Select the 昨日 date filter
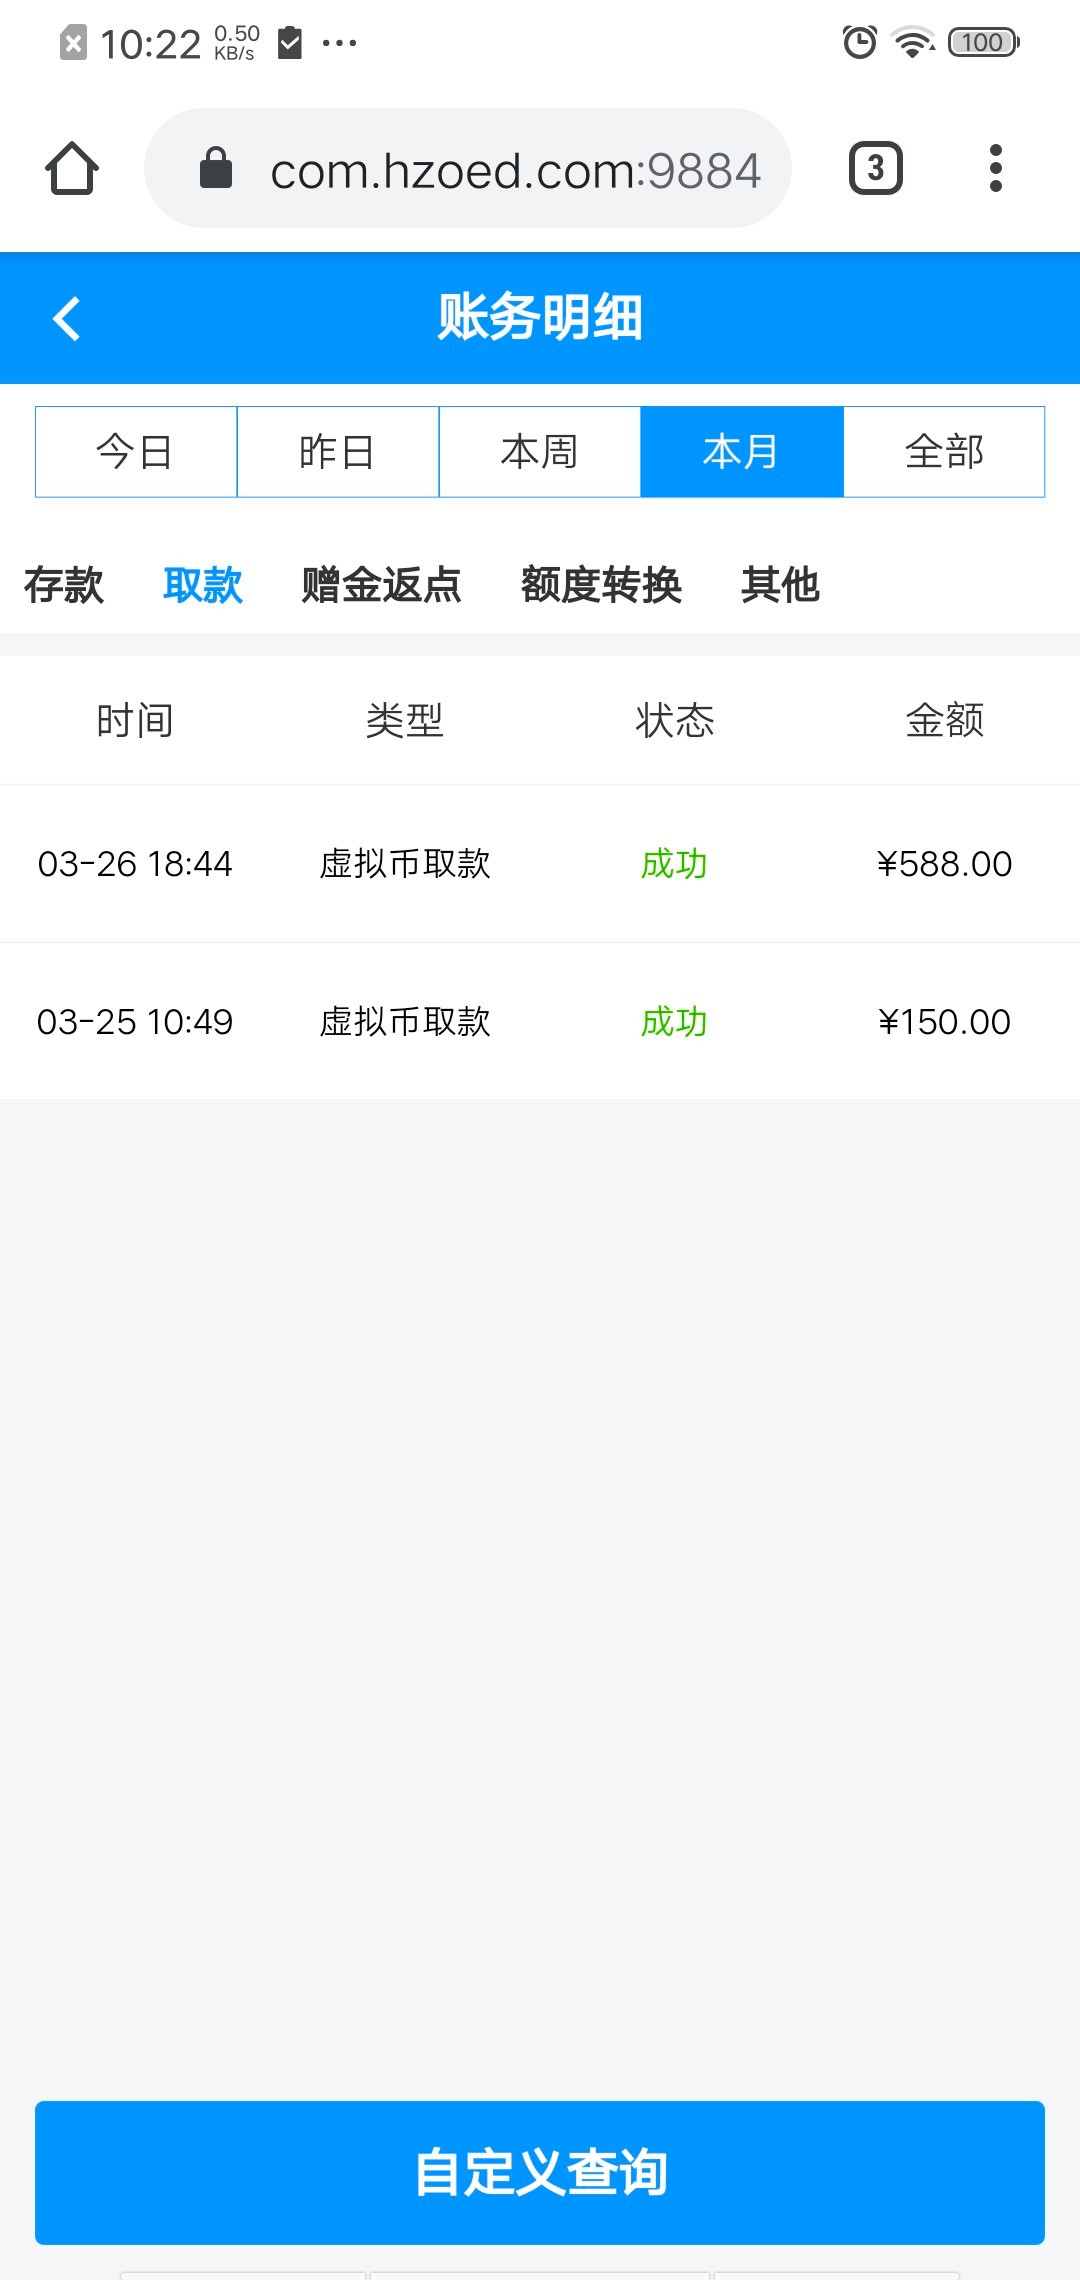The image size is (1080, 2280). pyautogui.click(x=338, y=452)
